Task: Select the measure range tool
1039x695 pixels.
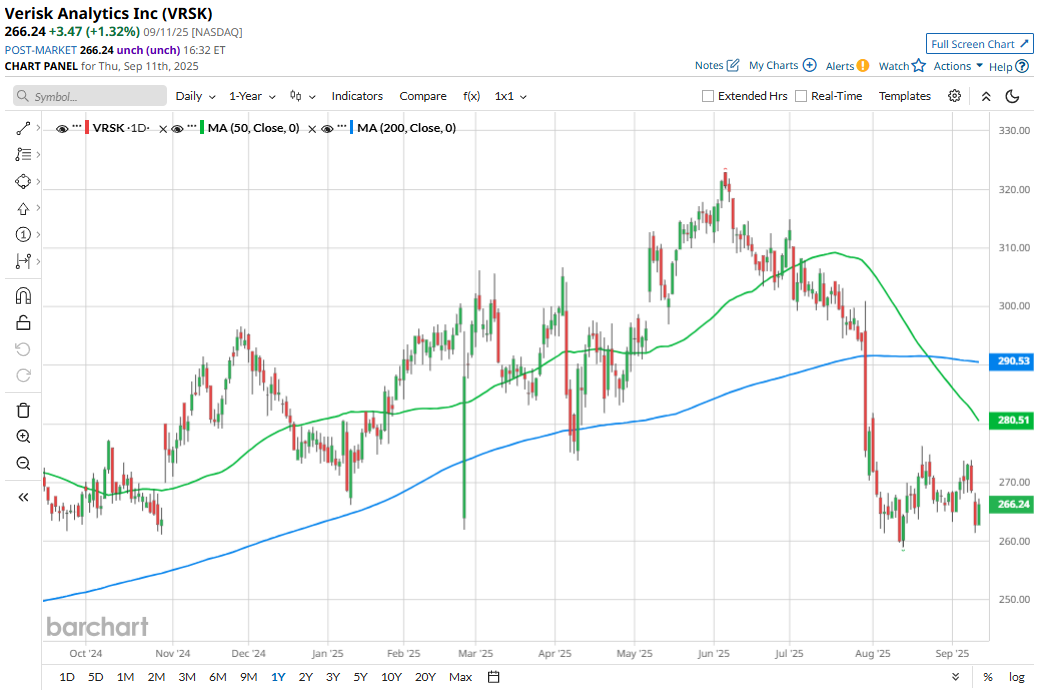Action: coord(23,261)
